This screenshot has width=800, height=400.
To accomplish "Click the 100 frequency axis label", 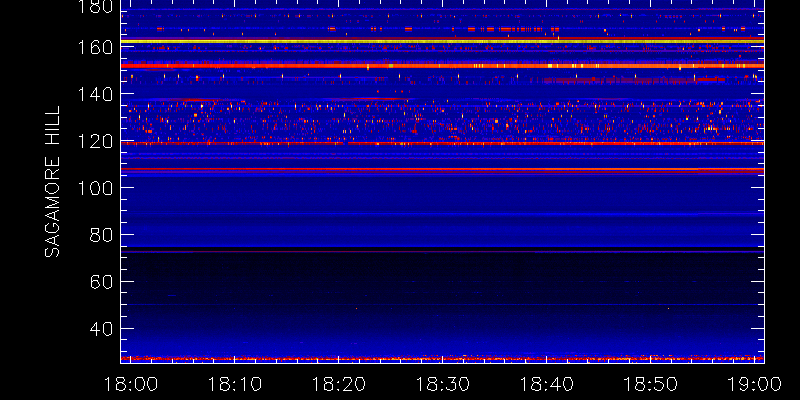I will click(96, 188).
